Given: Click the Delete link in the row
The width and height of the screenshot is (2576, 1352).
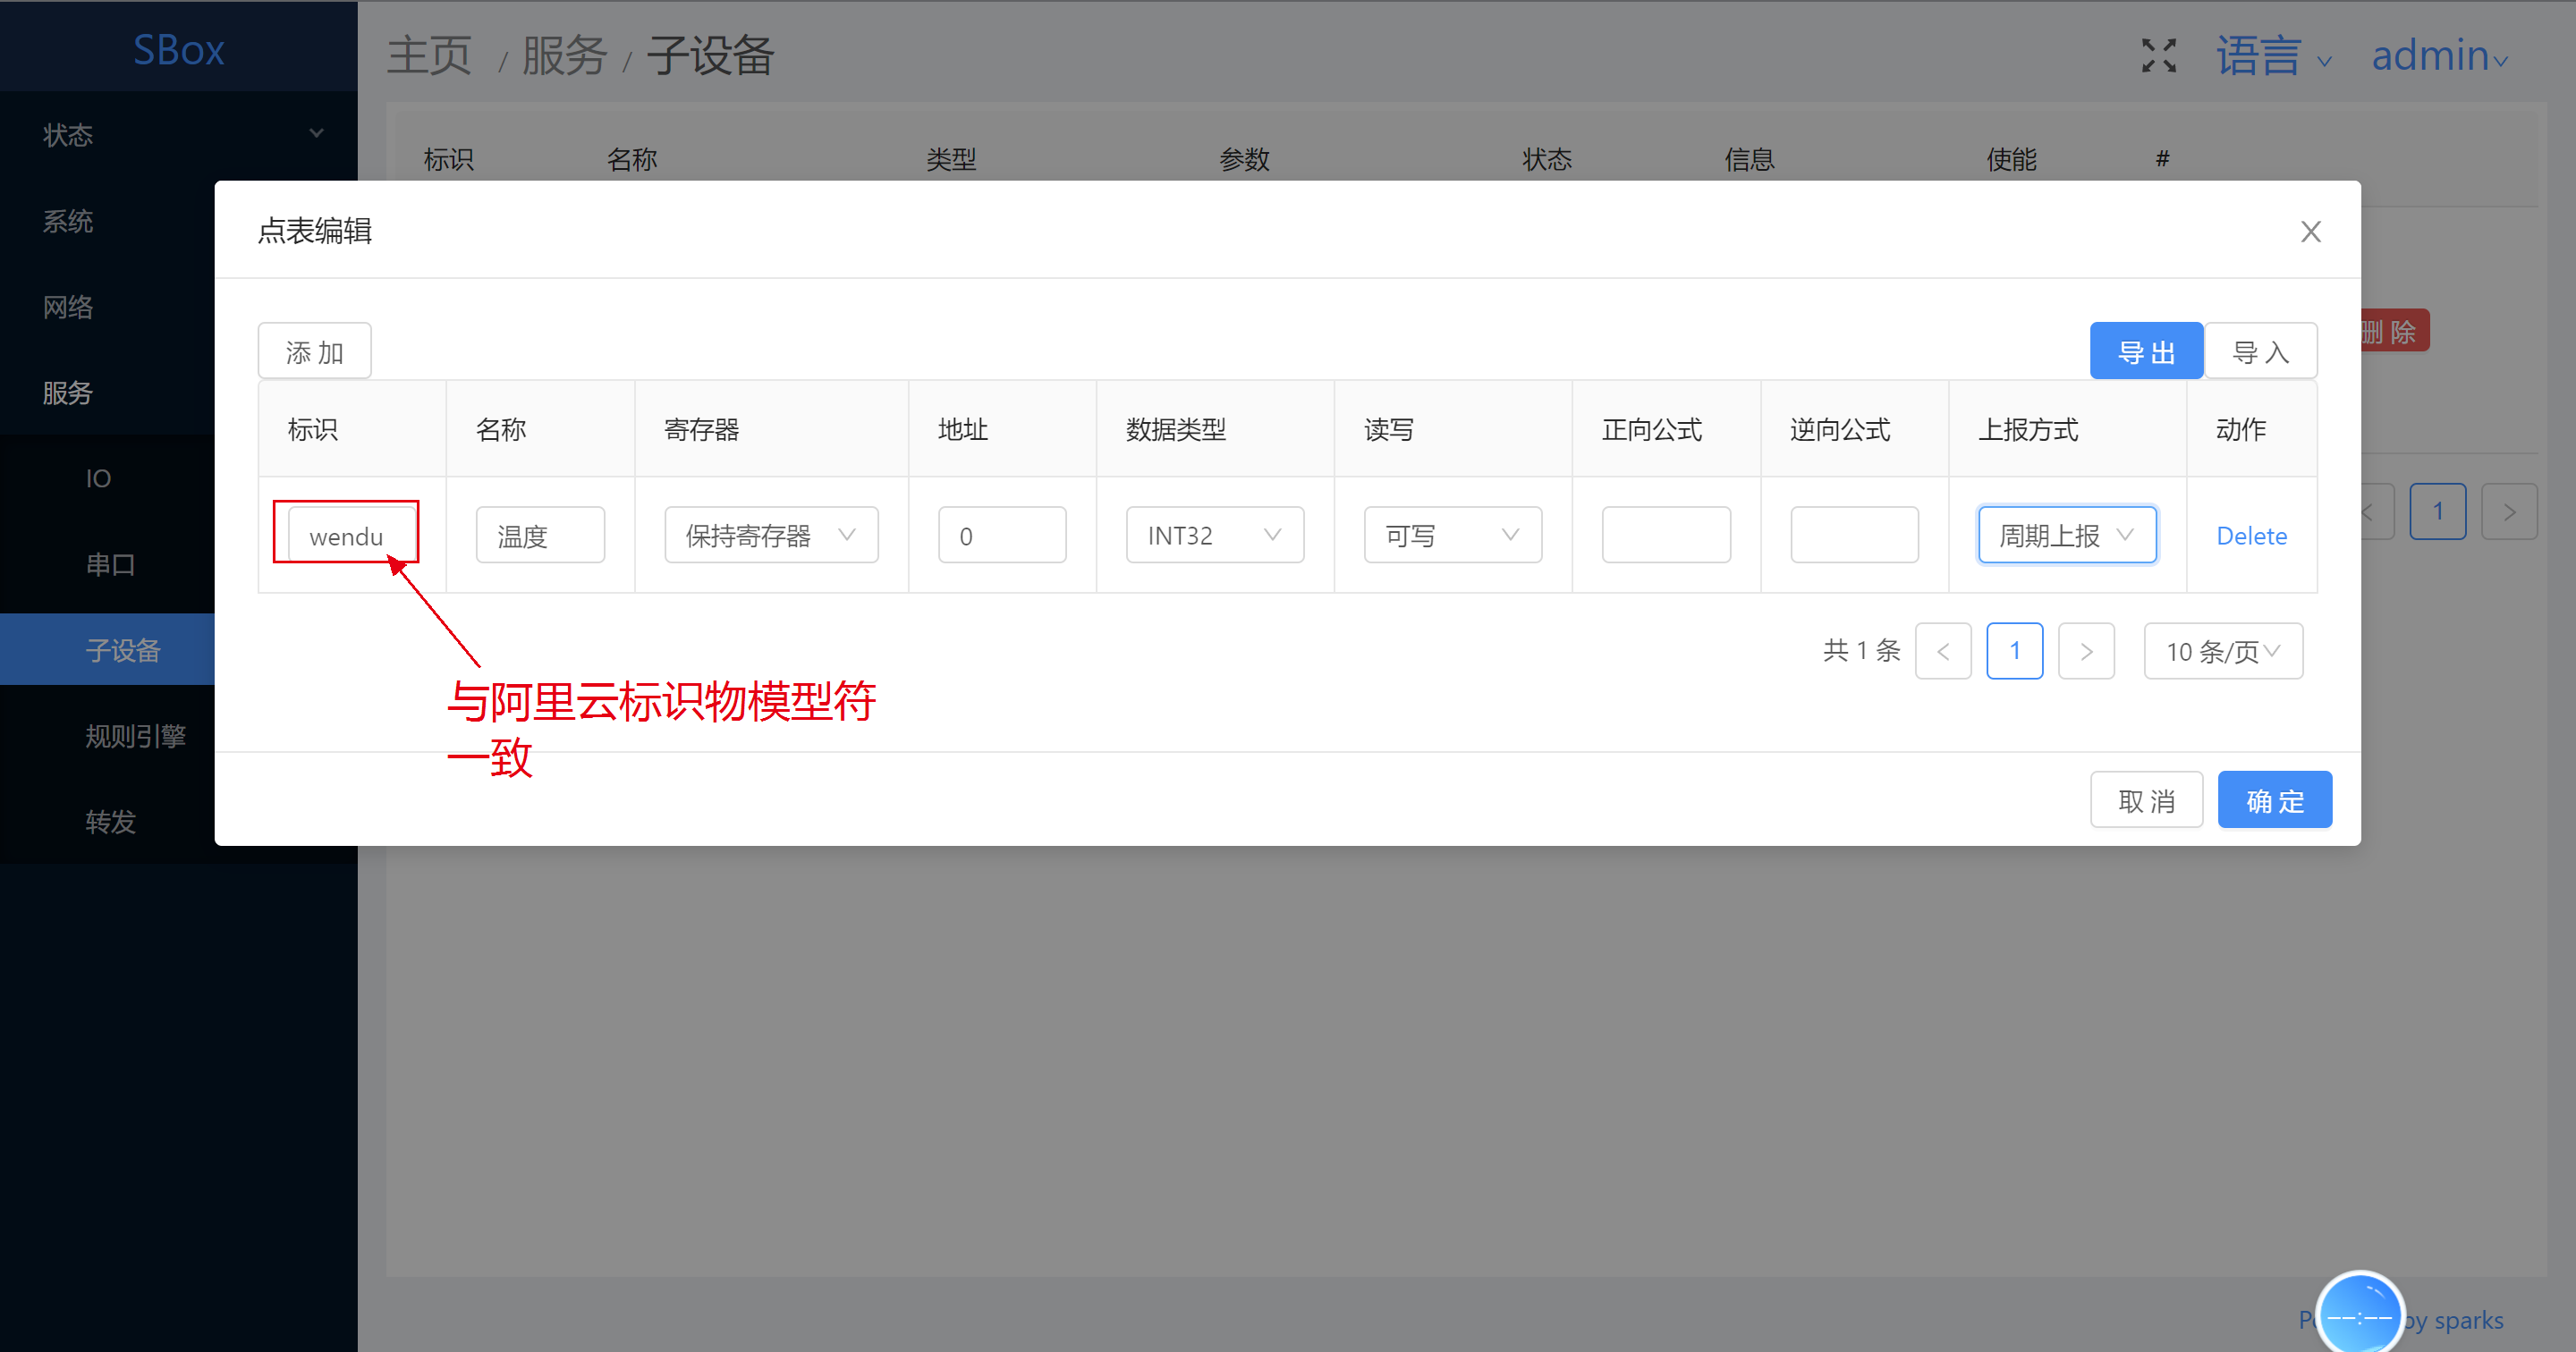Looking at the screenshot, I should tap(2251, 536).
